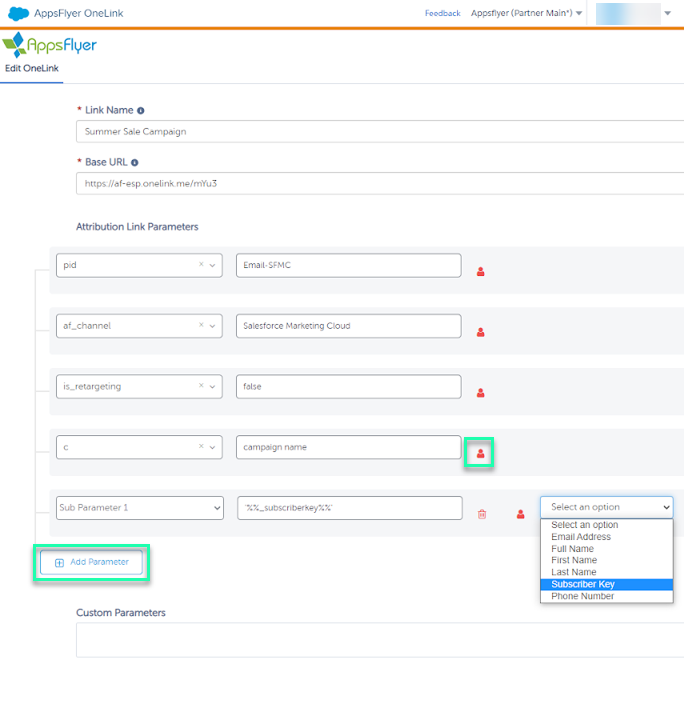Choose Email Address from options list
The height and width of the screenshot is (720, 684).
click(581, 537)
